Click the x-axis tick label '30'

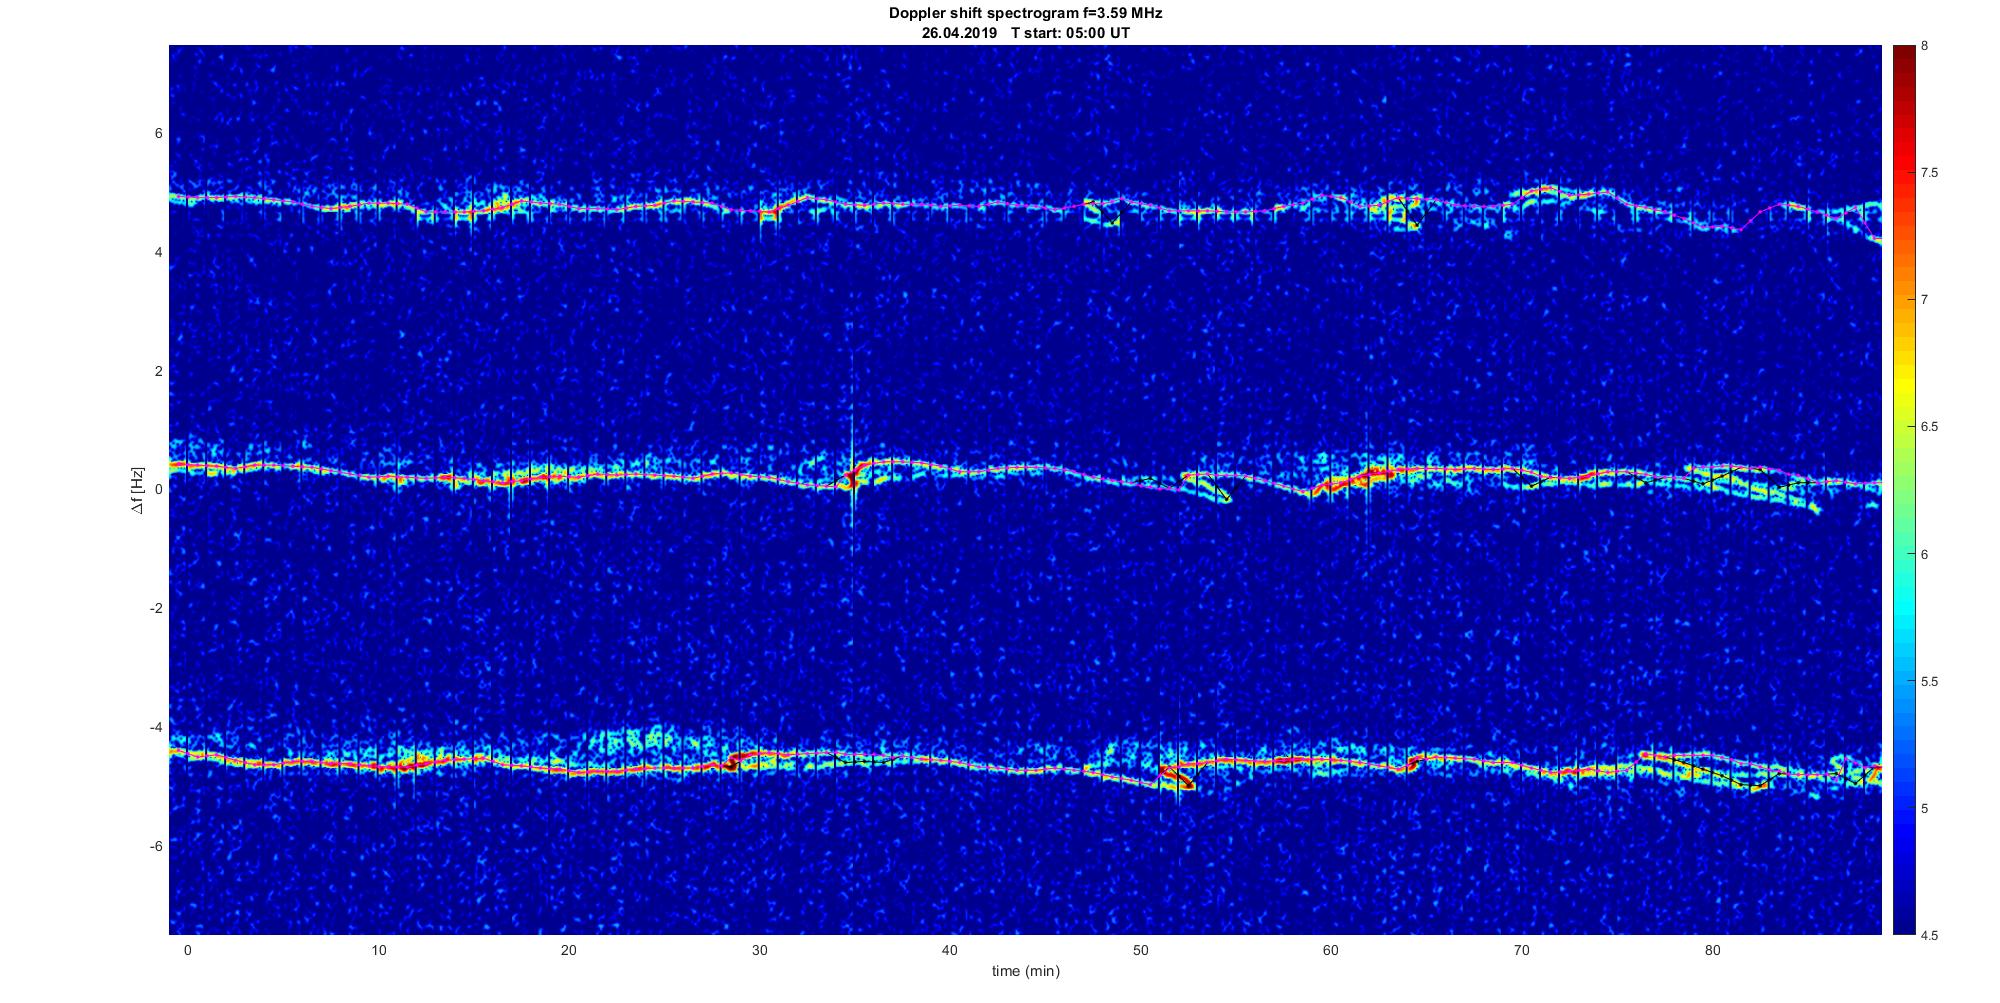(759, 950)
